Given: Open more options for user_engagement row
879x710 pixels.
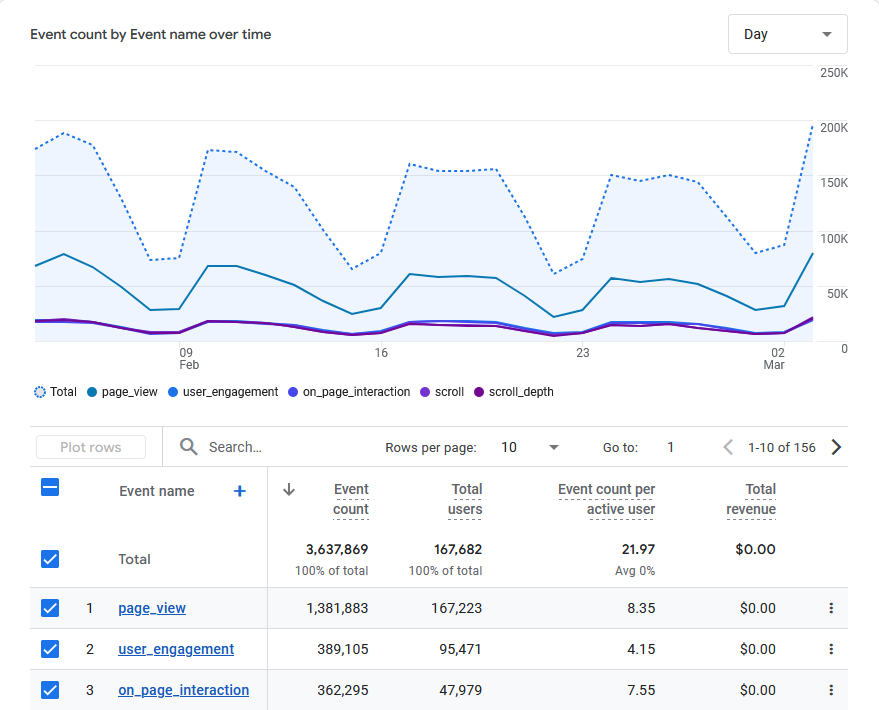Looking at the screenshot, I should [x=830, y=649].
